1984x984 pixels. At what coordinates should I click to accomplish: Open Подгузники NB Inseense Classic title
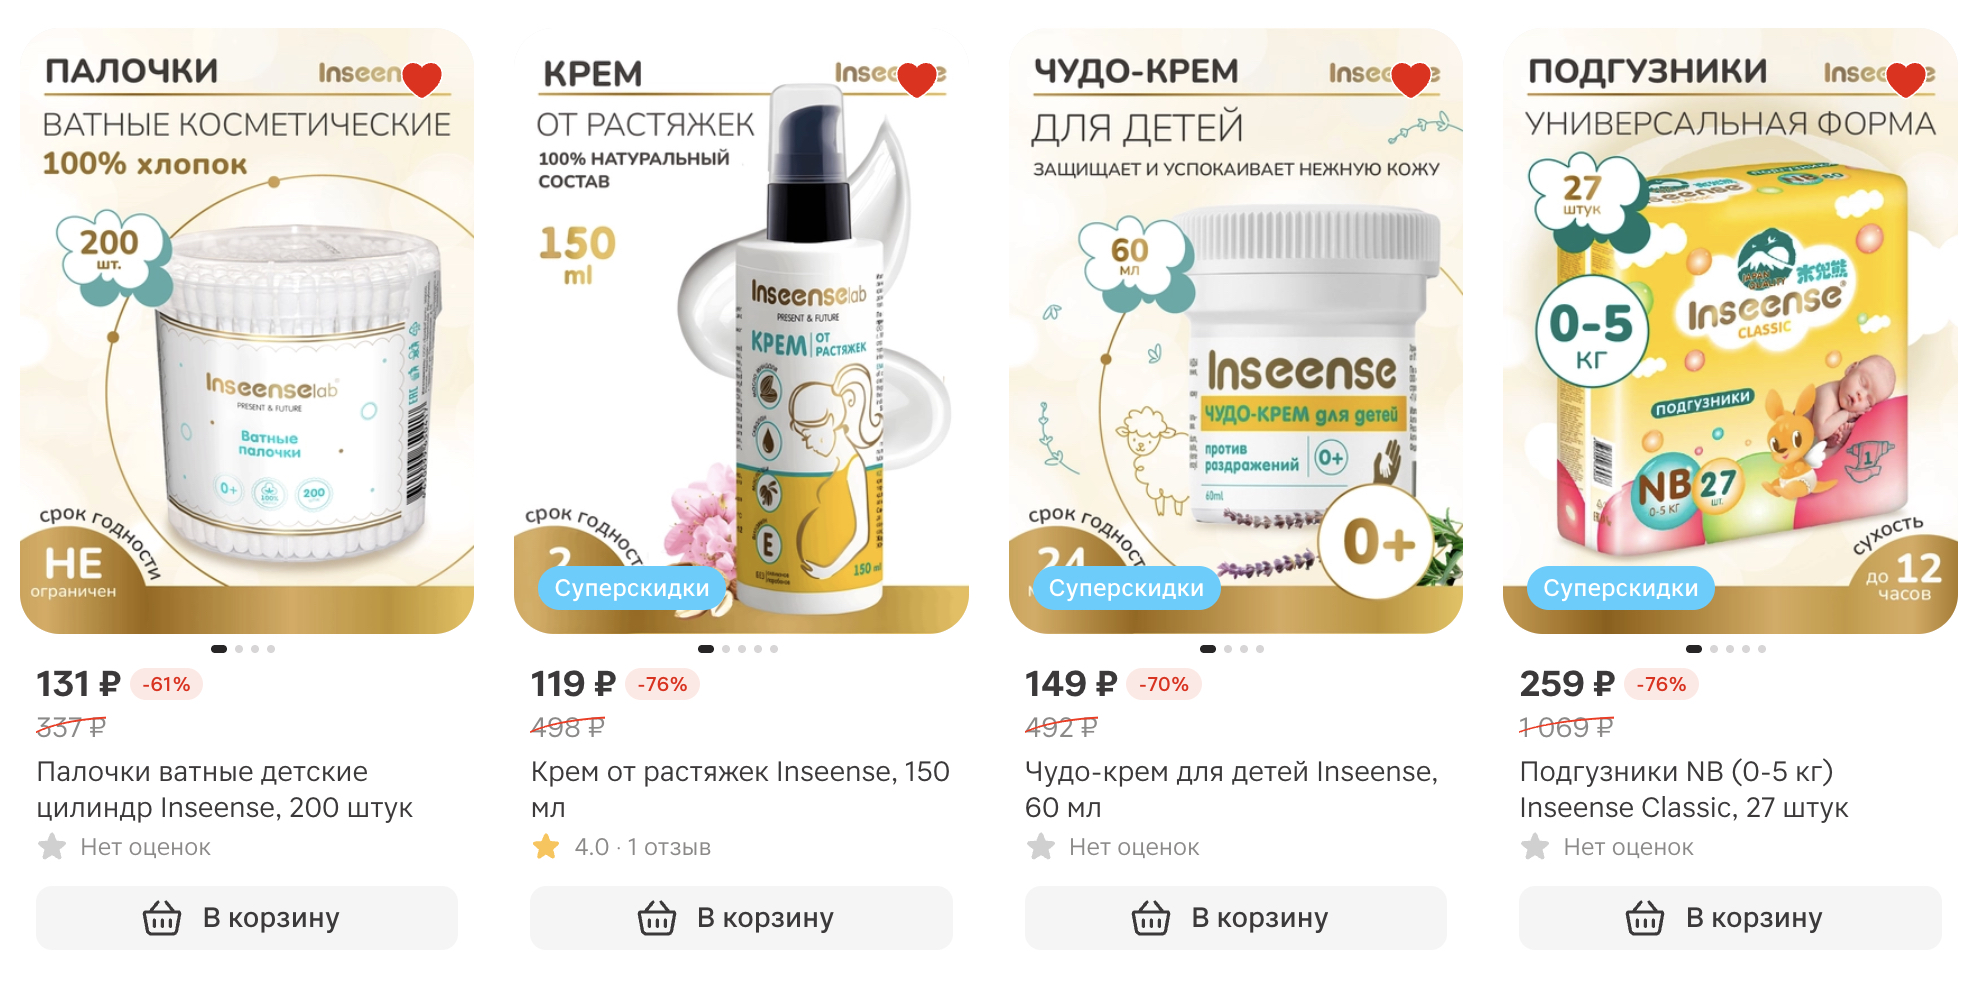pyautogui.click(x=1684, y=789)
